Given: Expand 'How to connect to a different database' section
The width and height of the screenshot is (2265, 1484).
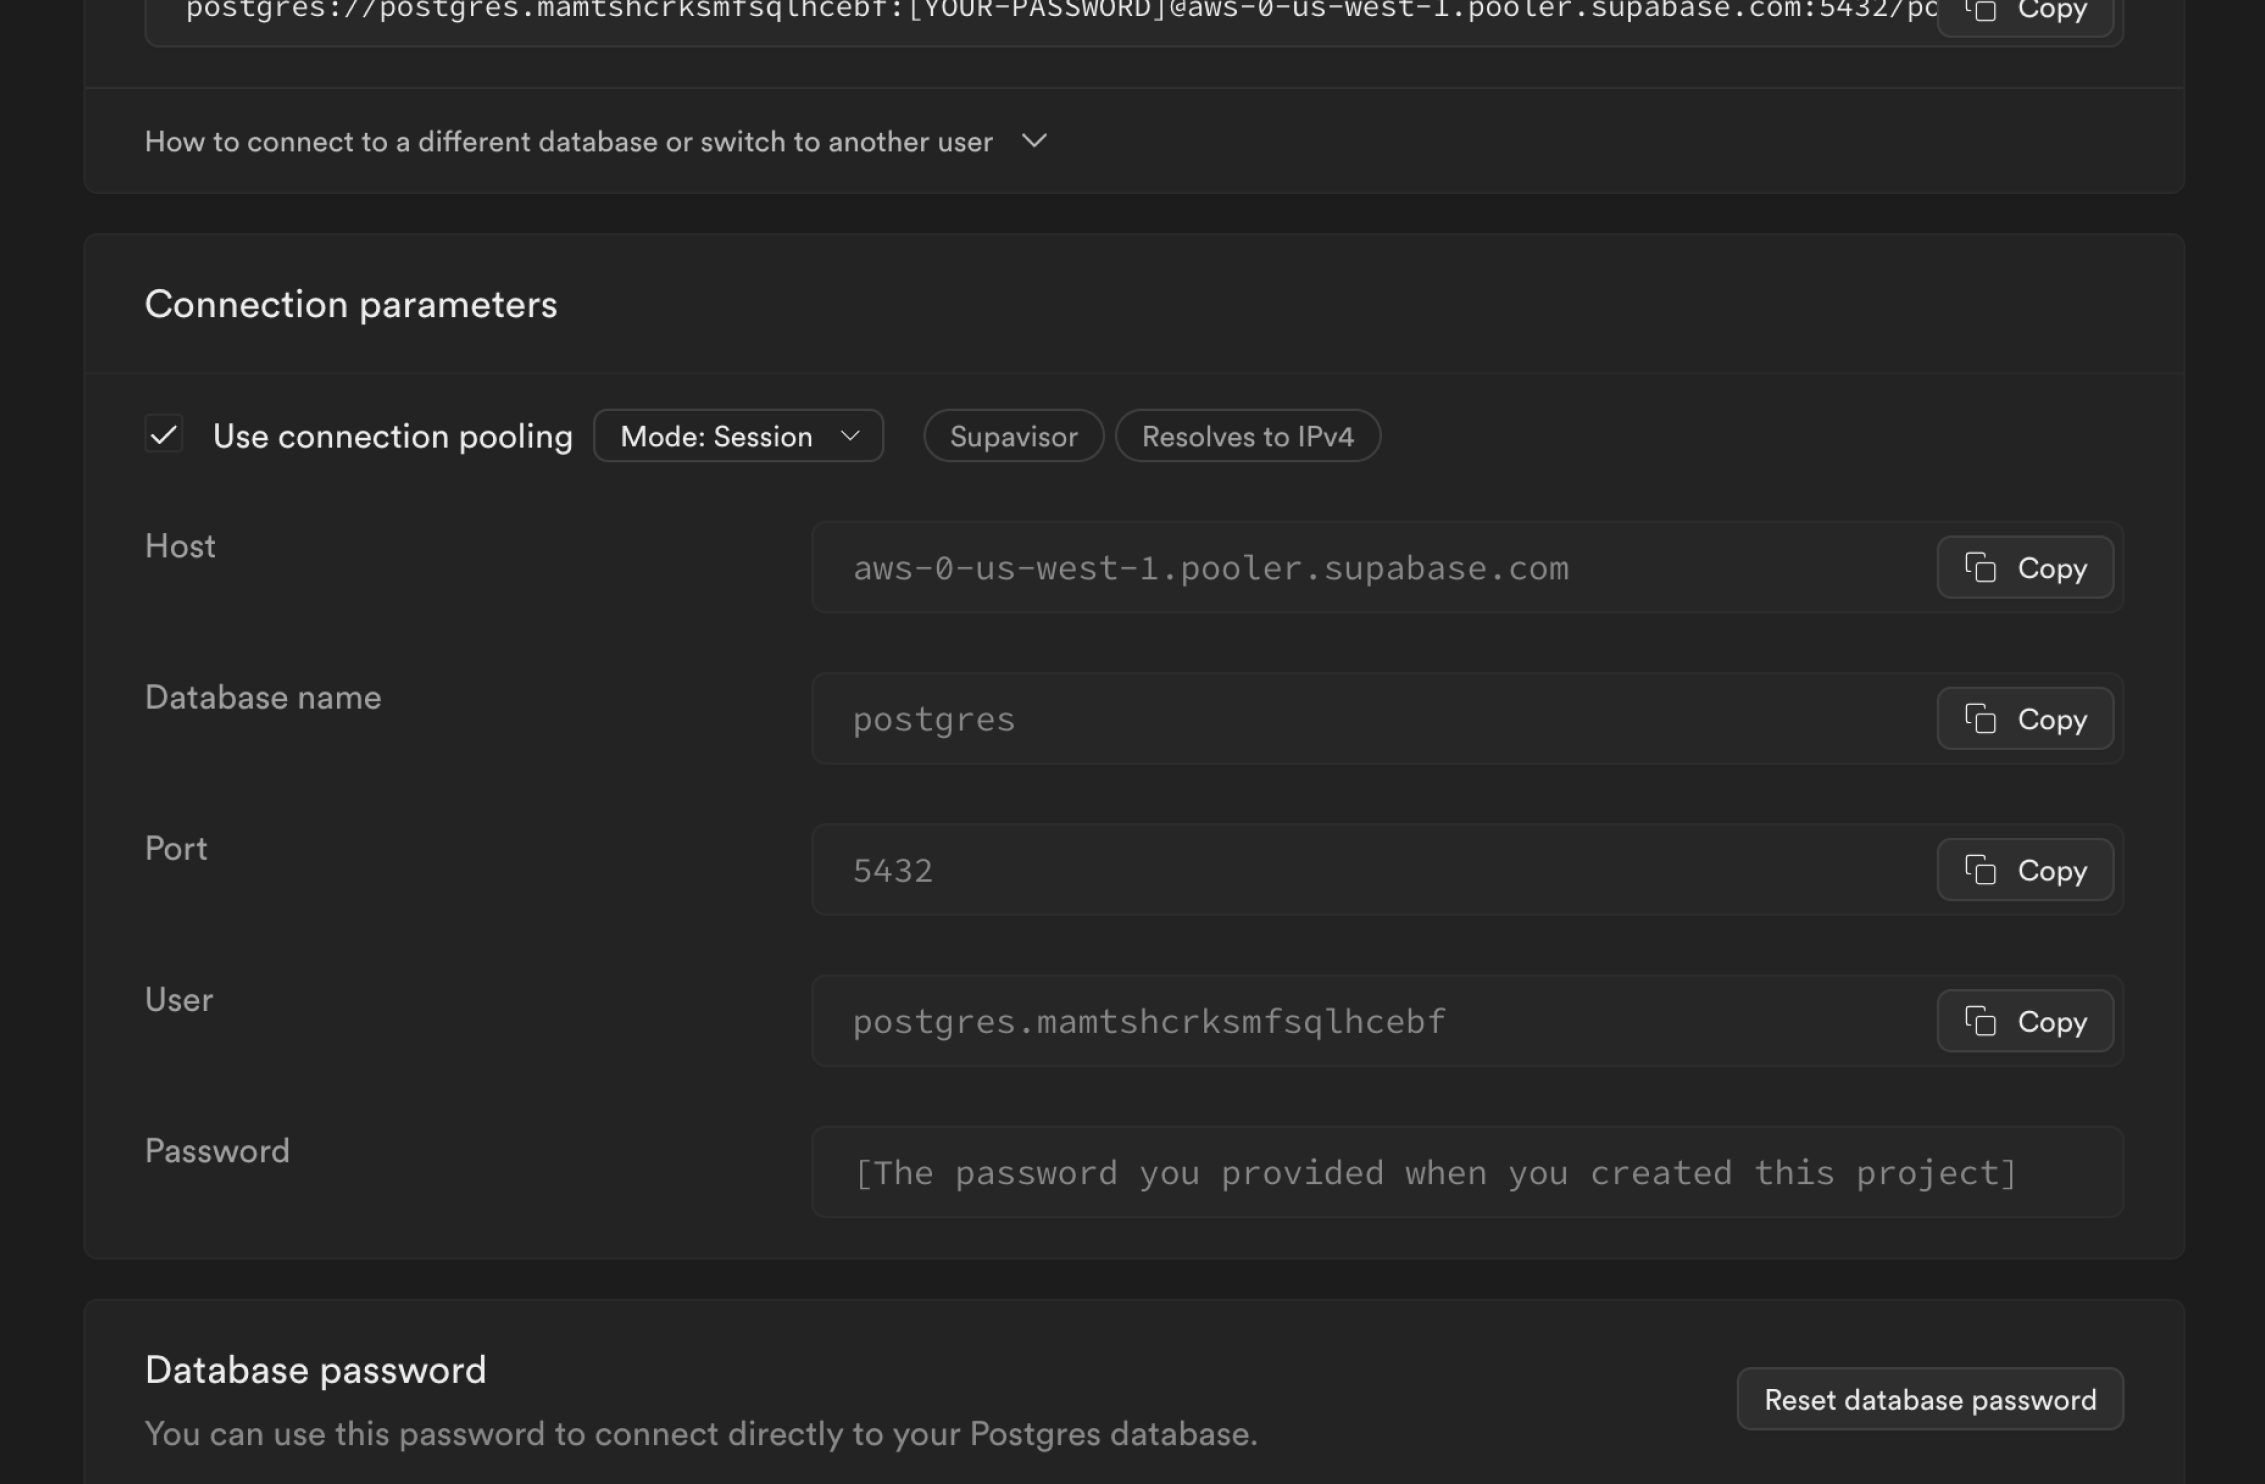Looking at the screenshot, I should pos(596,142).
